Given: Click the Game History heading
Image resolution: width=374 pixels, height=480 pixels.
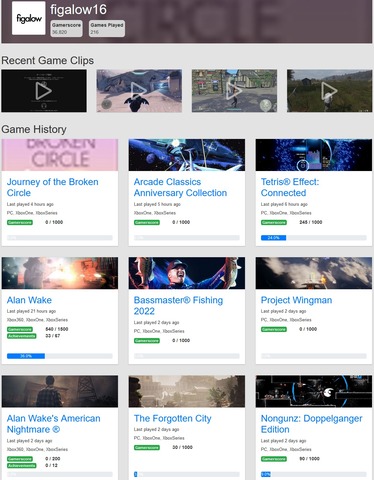Looking at the screenshot, I should point(34,129).
